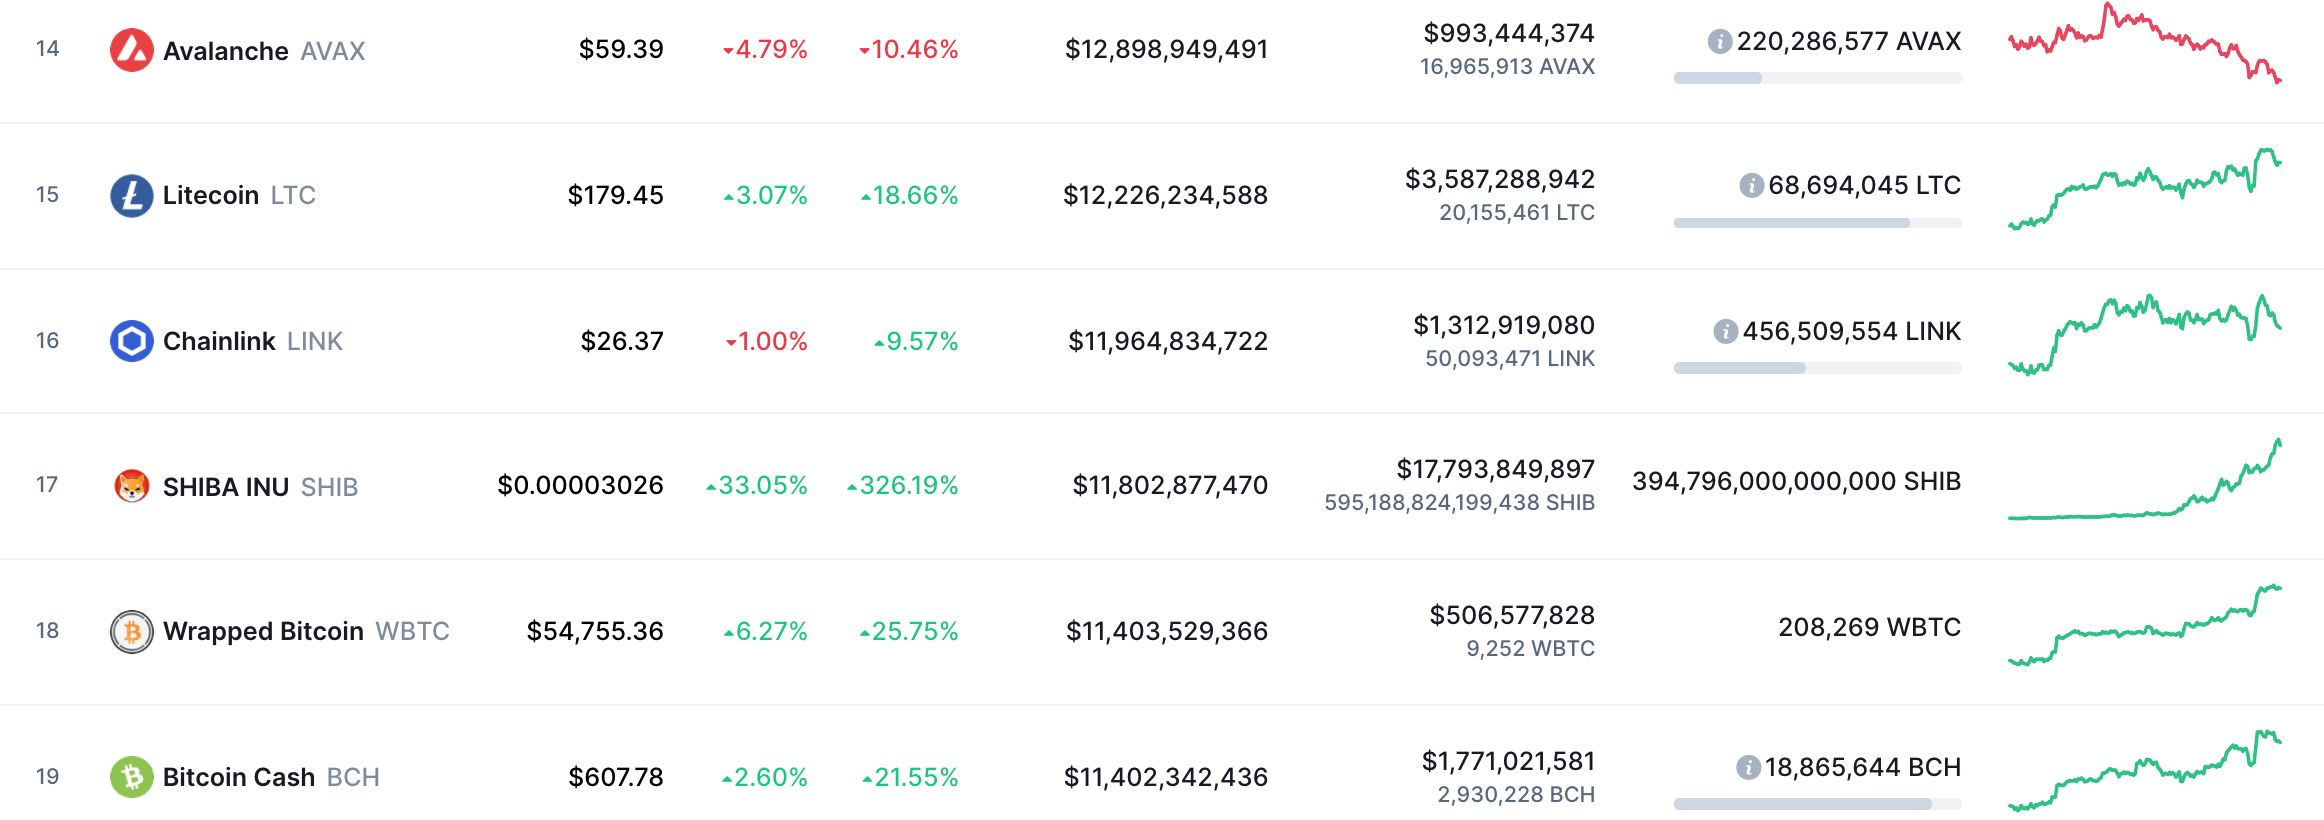Image resolution: width=2324 pixels, height=820 pixels.
Task: Click the Bitcoin Cash green logo
Action: click(x=131, y=777)
